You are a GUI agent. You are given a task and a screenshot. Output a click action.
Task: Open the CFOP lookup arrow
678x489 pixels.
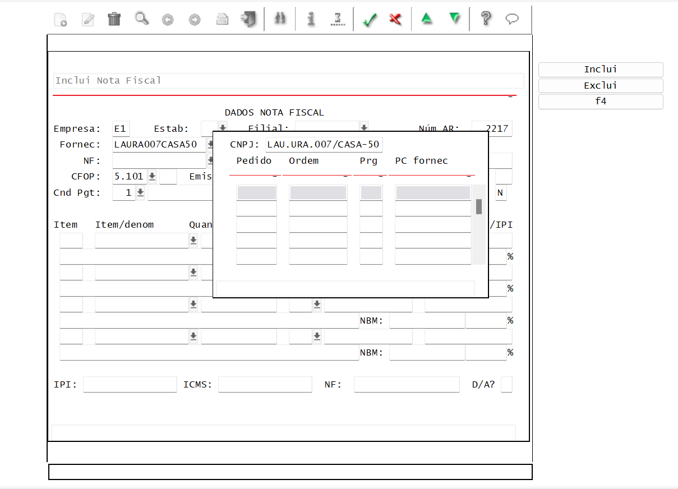pos(152,176)
